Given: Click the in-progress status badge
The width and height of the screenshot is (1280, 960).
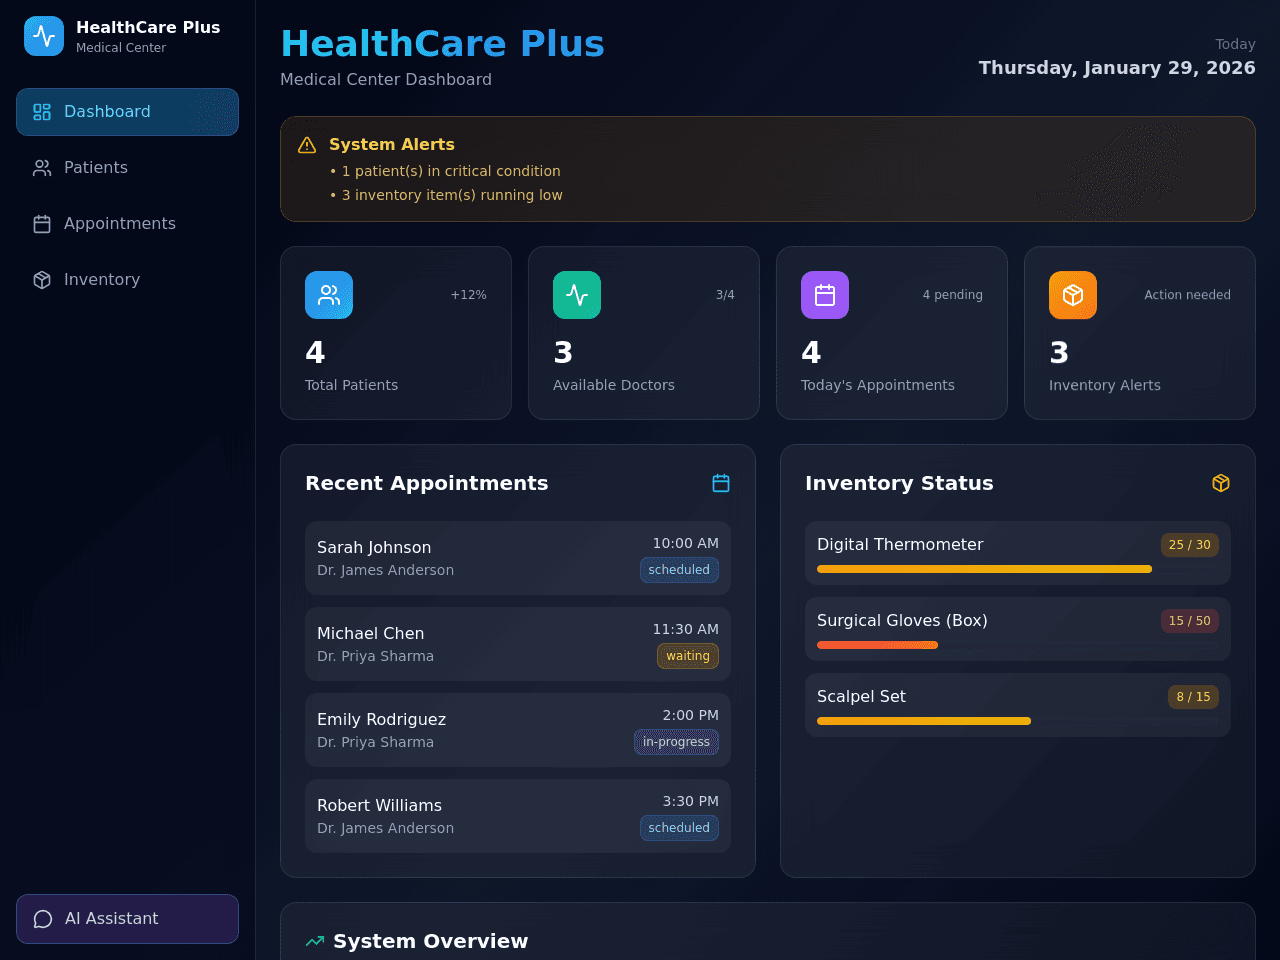Looking at the screenshot, I should click(x=676, y=742).
